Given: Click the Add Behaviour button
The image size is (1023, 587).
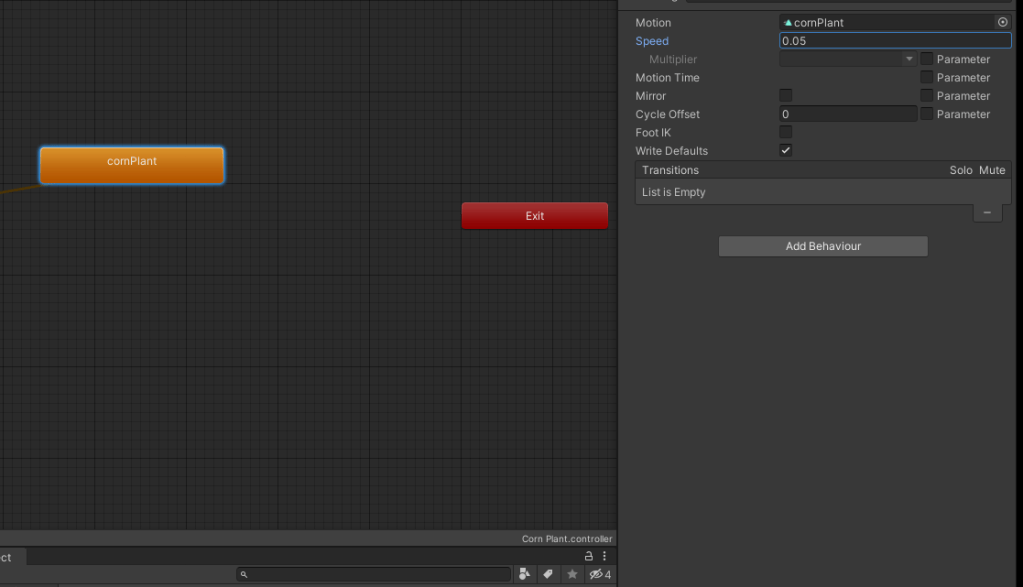Looking at the screenshot, I should 823,246.
